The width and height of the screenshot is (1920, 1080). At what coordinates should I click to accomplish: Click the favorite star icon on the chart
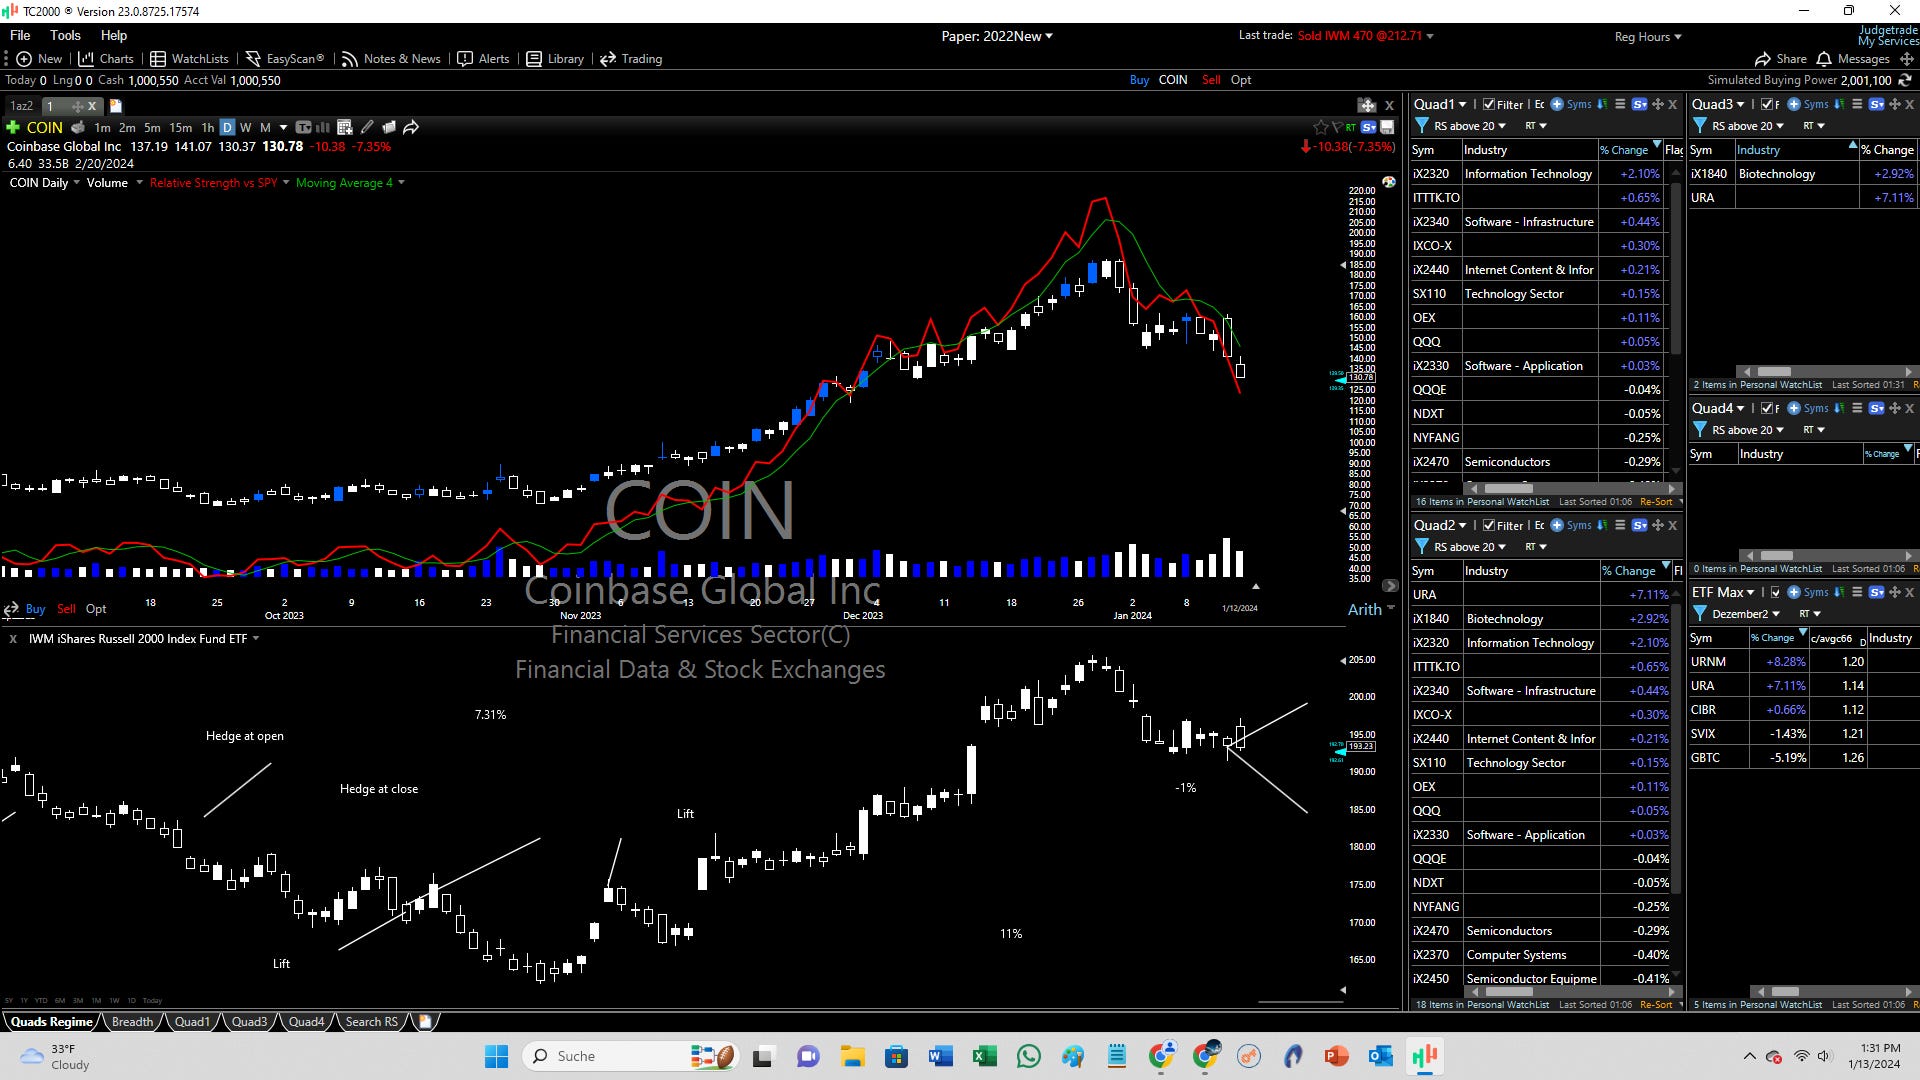coord(1320,127)
